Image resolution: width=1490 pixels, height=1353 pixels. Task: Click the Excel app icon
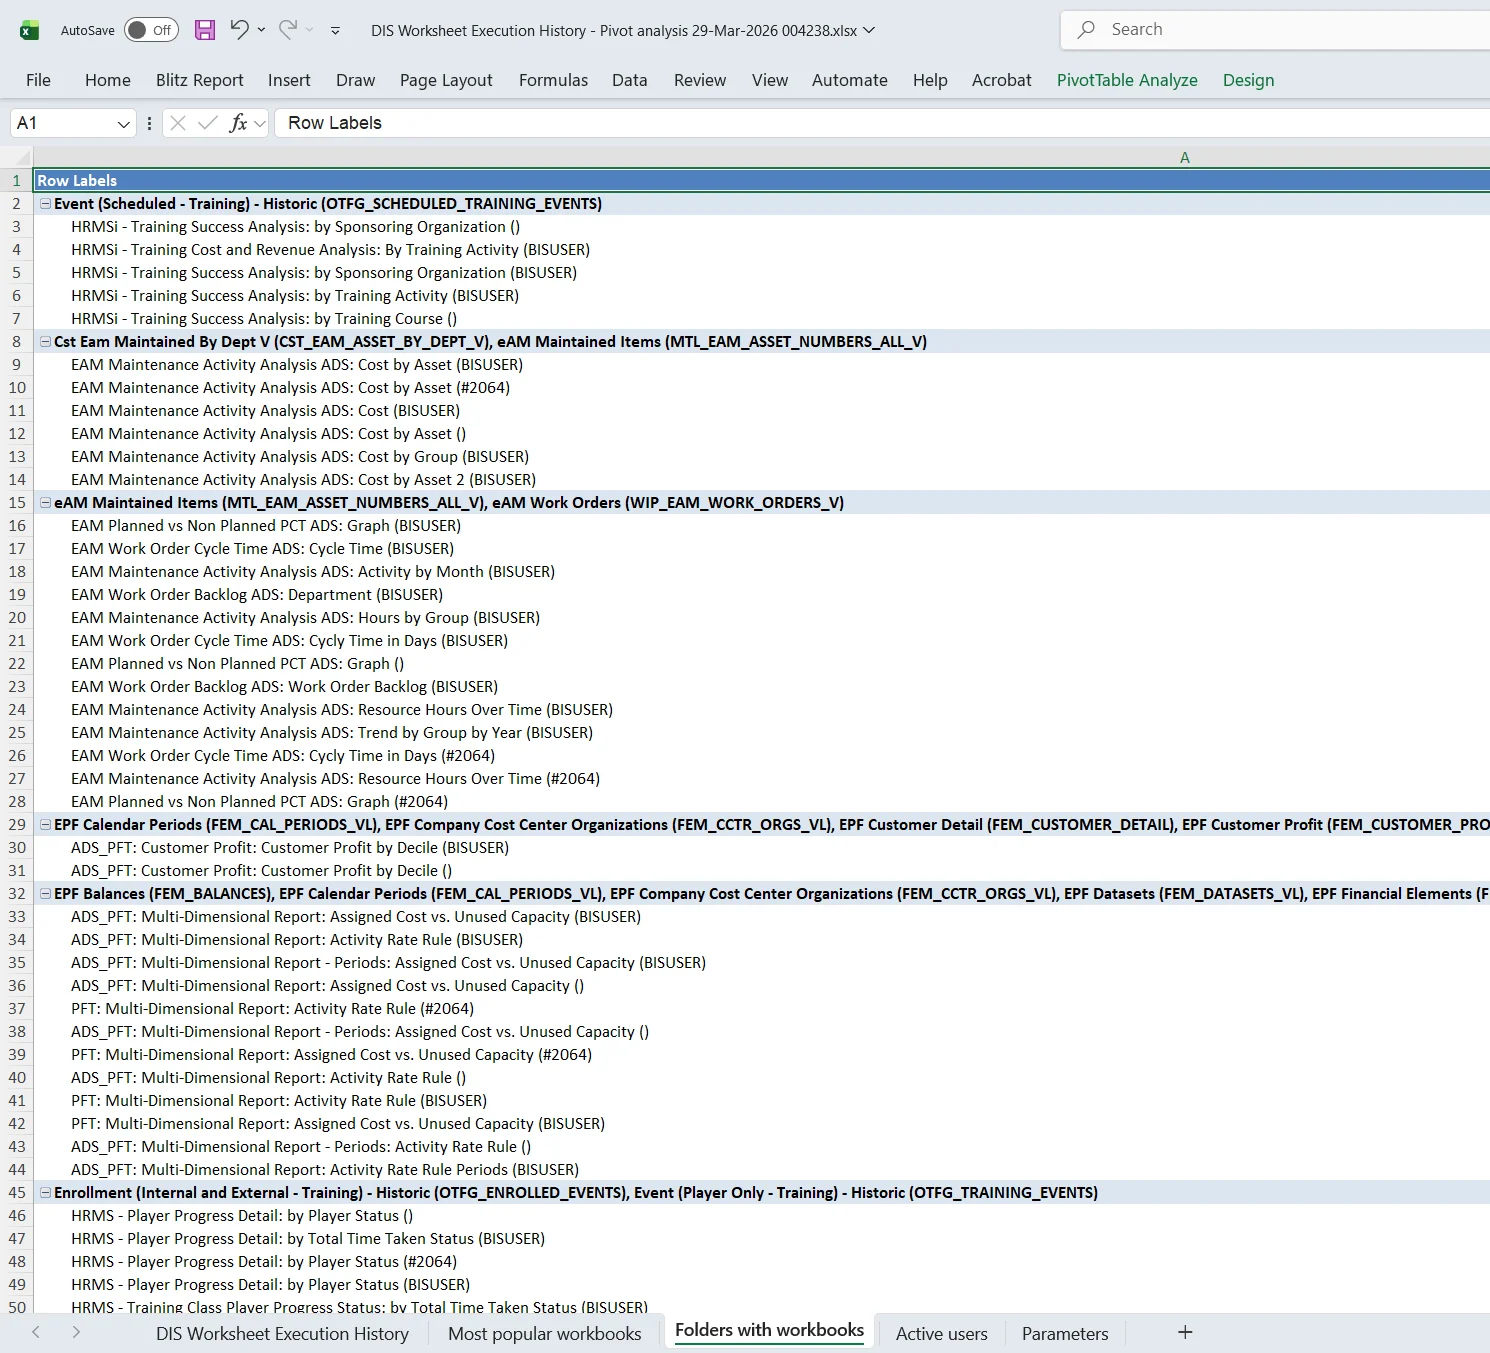pyautogui.click(x=30, y=31)
